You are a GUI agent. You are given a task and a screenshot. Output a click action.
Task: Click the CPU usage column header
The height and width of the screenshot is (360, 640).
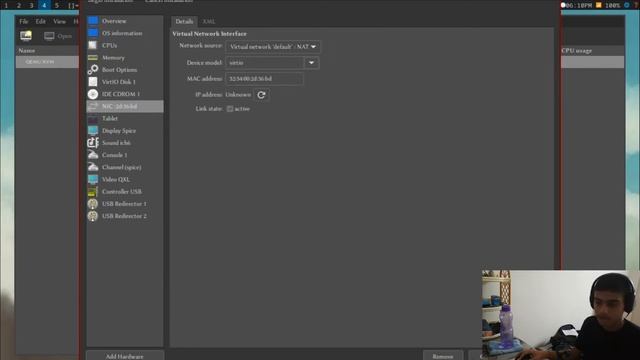point(576,51)
